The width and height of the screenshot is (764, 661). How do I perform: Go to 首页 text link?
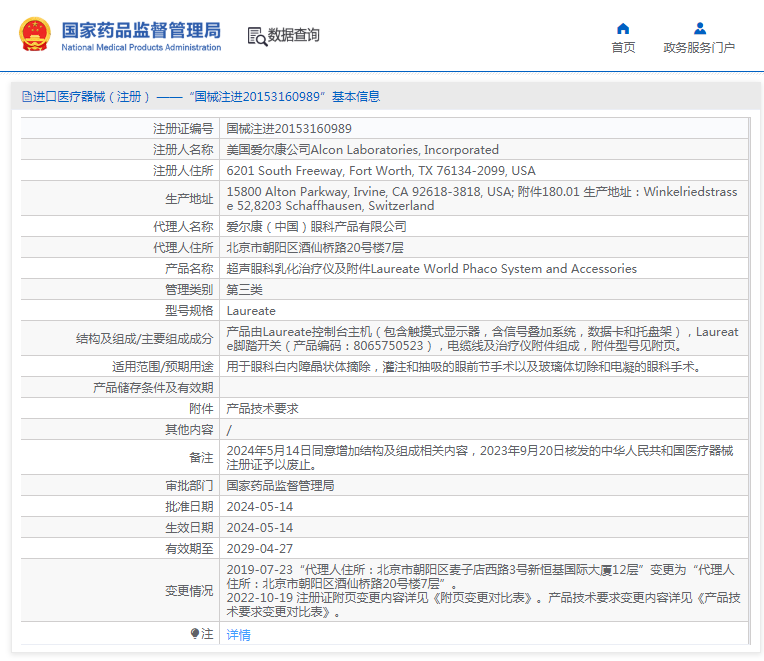[x=623, y=47]
